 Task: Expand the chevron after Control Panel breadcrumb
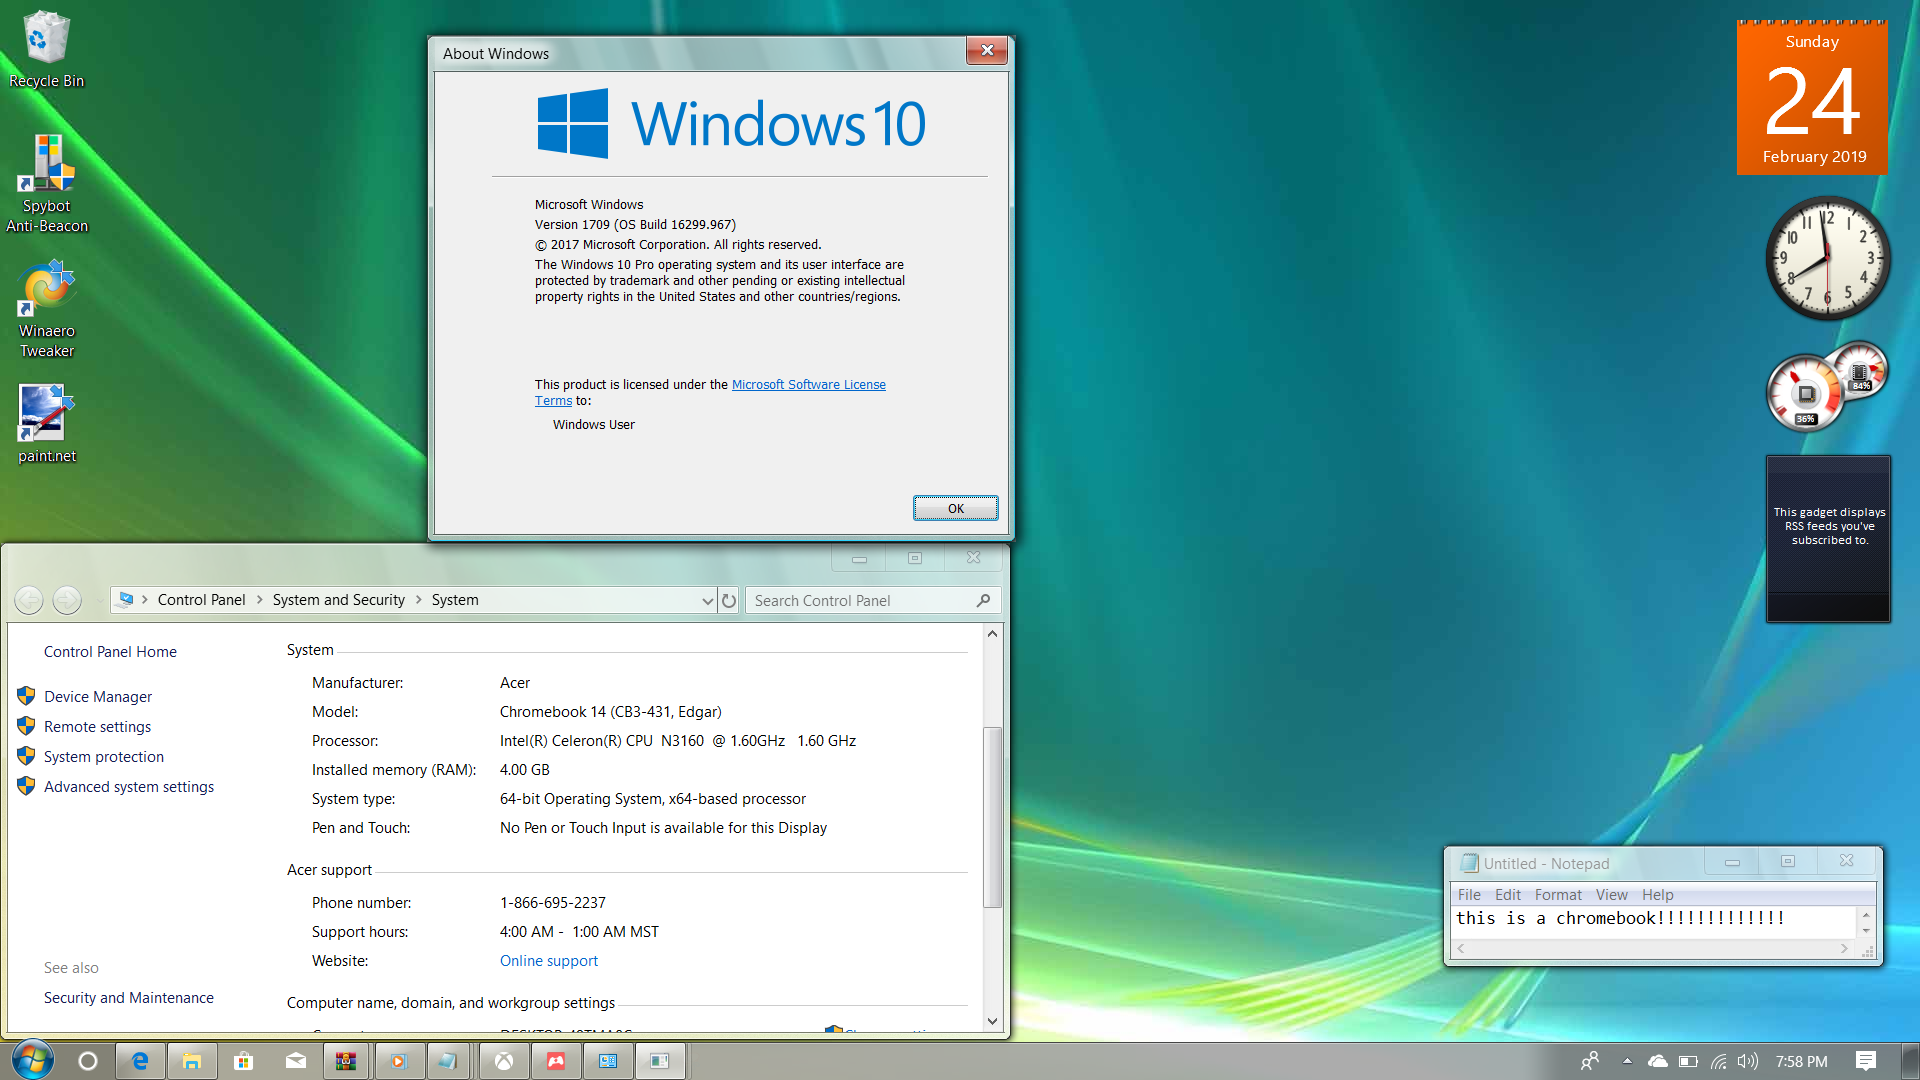260,600
